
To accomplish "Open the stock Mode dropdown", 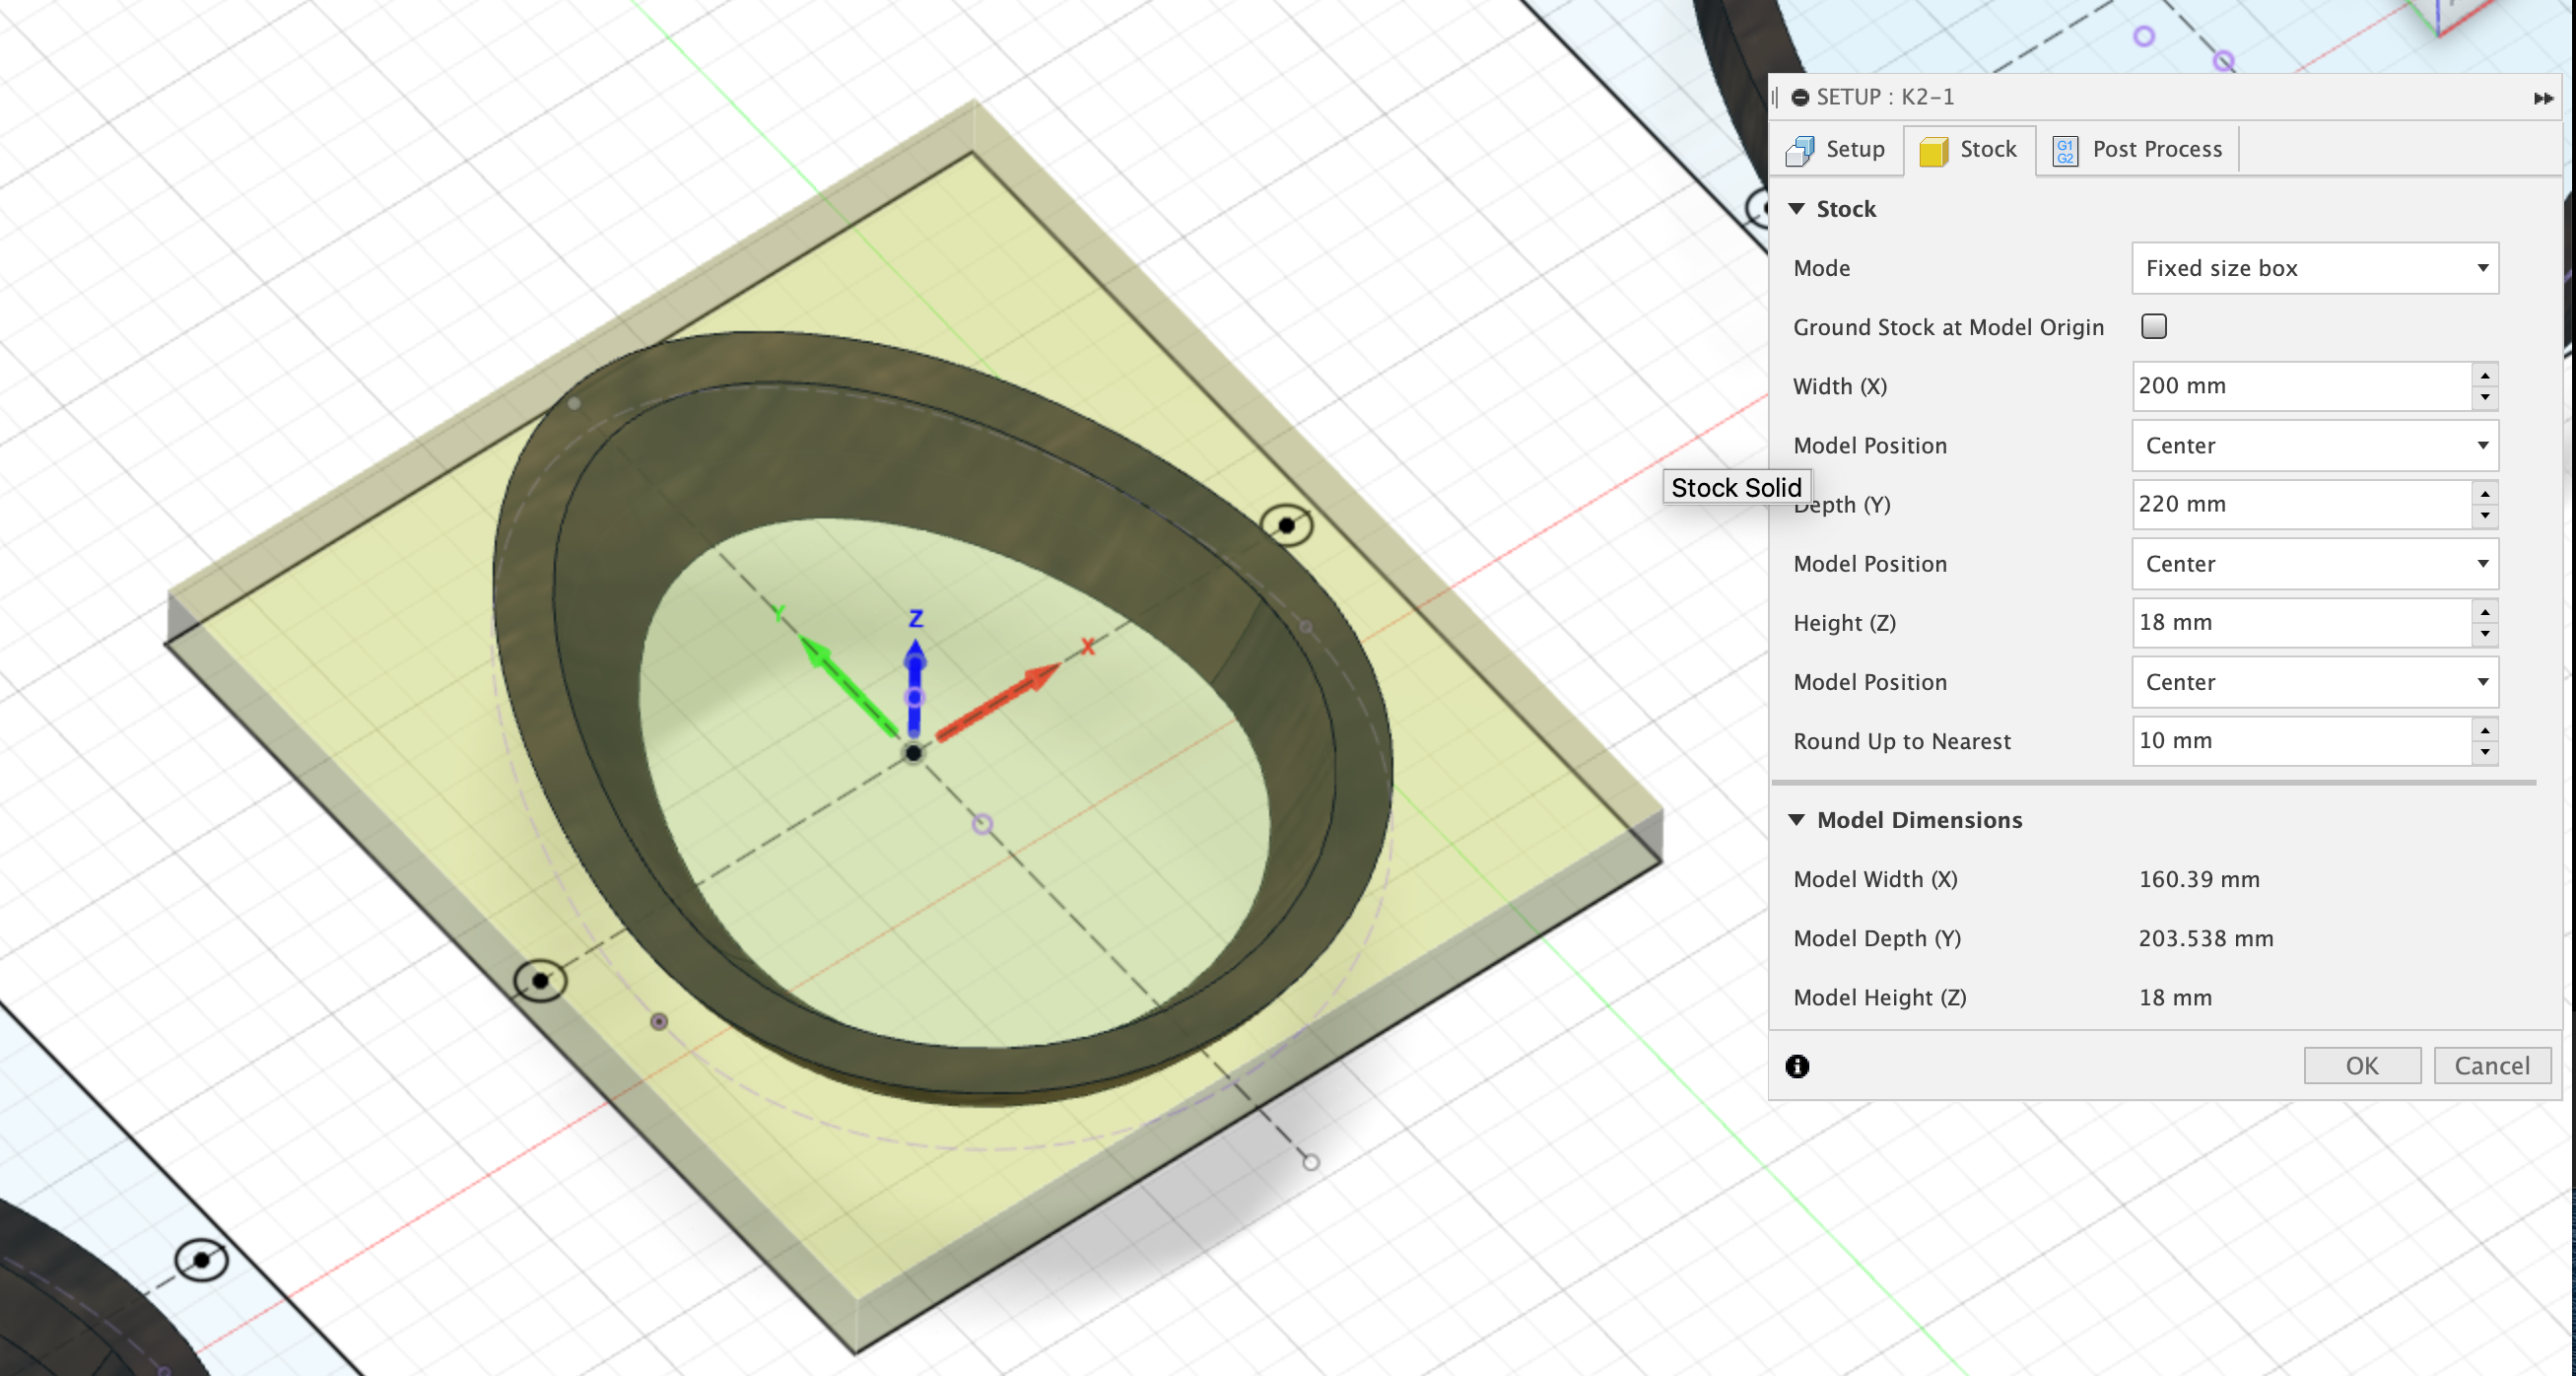I will pyautogui.click(x=2314, y=268).
